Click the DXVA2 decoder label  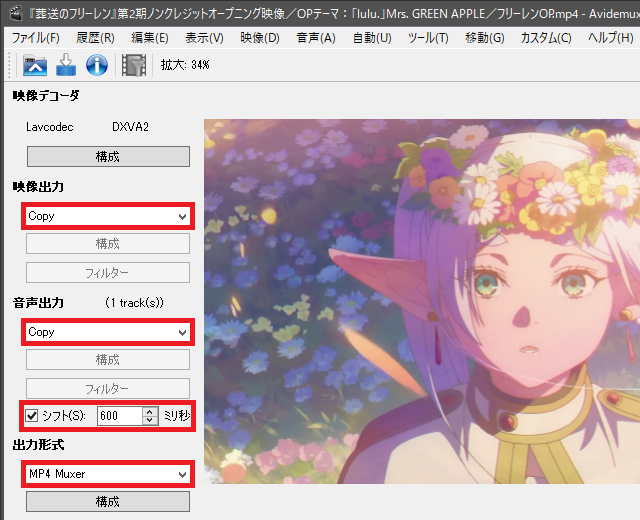point(131,127)
